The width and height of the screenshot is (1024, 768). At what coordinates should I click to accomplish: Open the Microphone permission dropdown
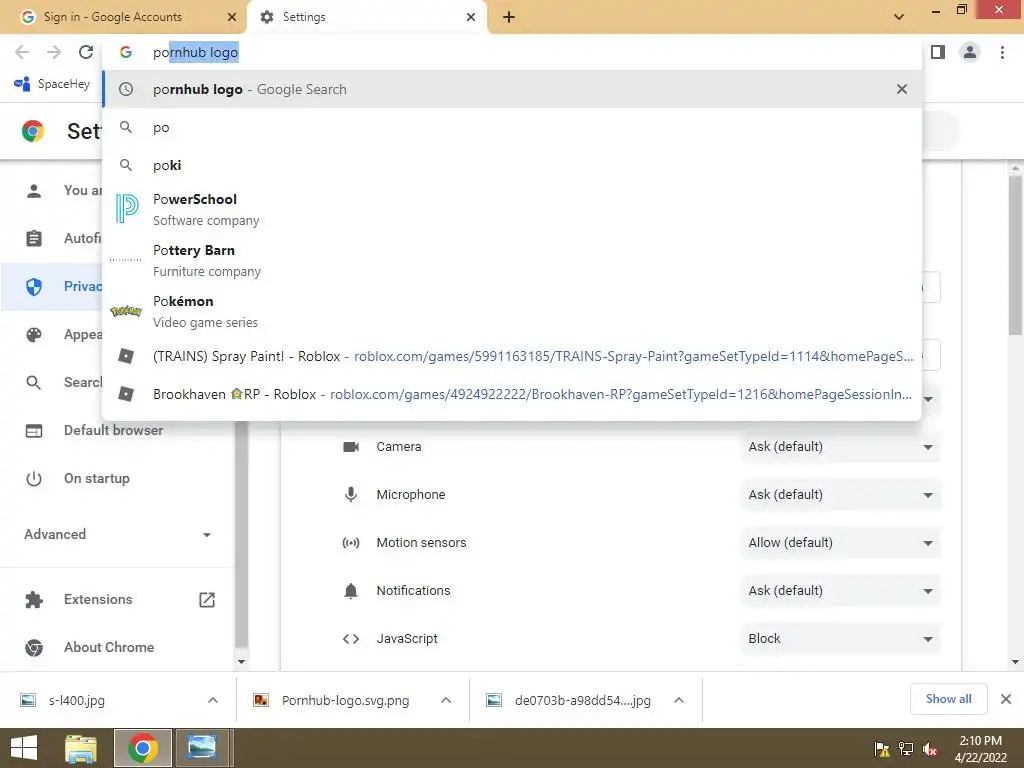click(840, 495)
